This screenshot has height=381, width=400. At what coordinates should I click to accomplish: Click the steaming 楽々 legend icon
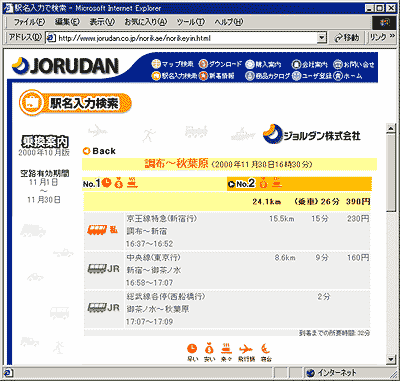click(x=227, y=349)
